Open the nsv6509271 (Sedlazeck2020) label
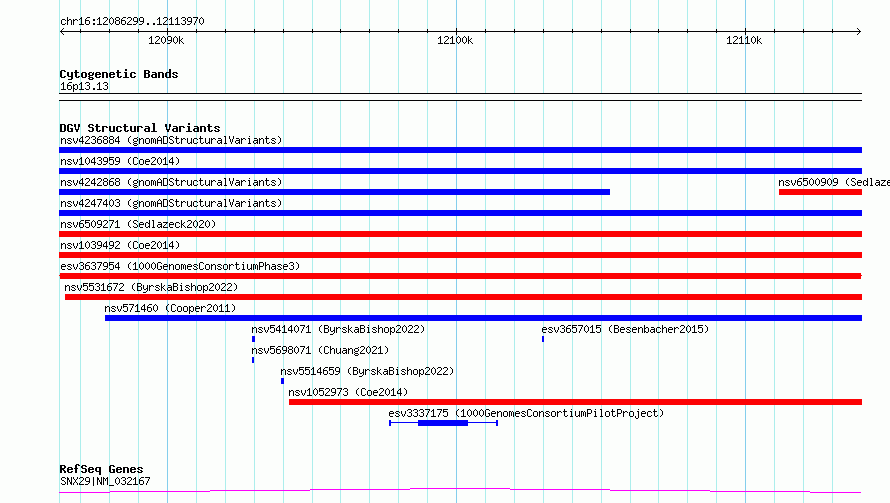The image size is (890, 503). 138,224
